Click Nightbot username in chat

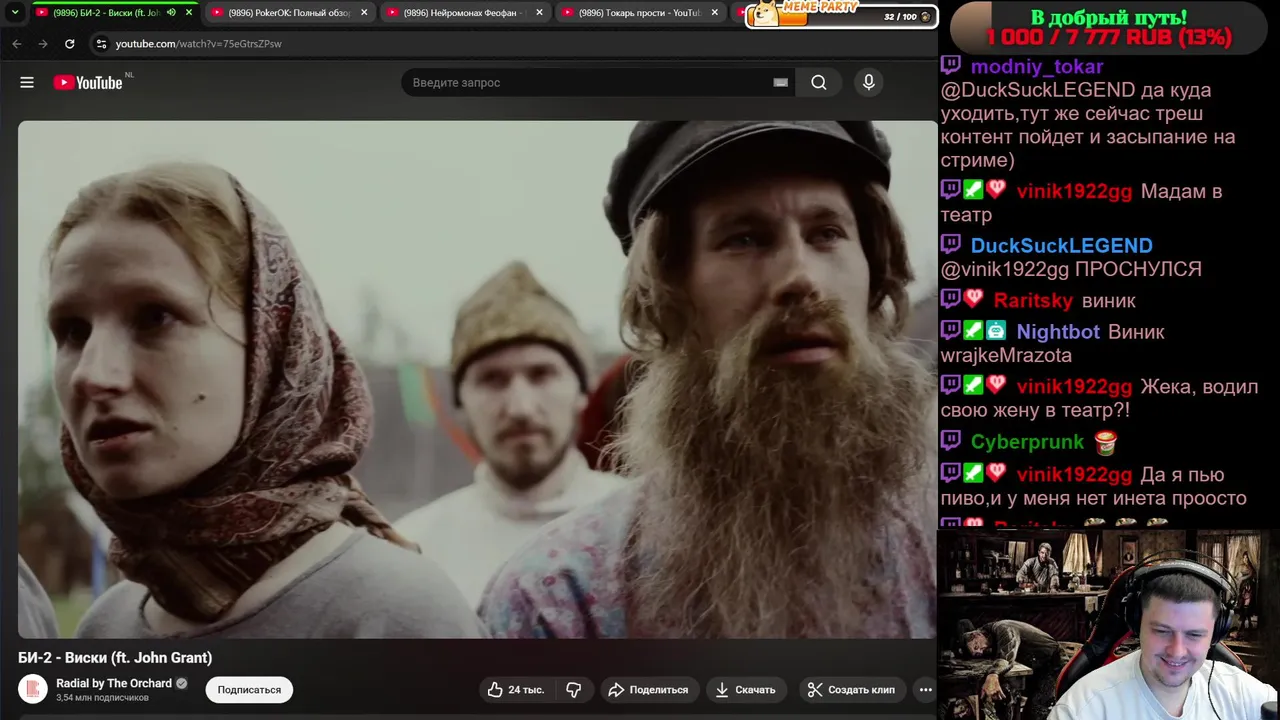(1058, 331)
